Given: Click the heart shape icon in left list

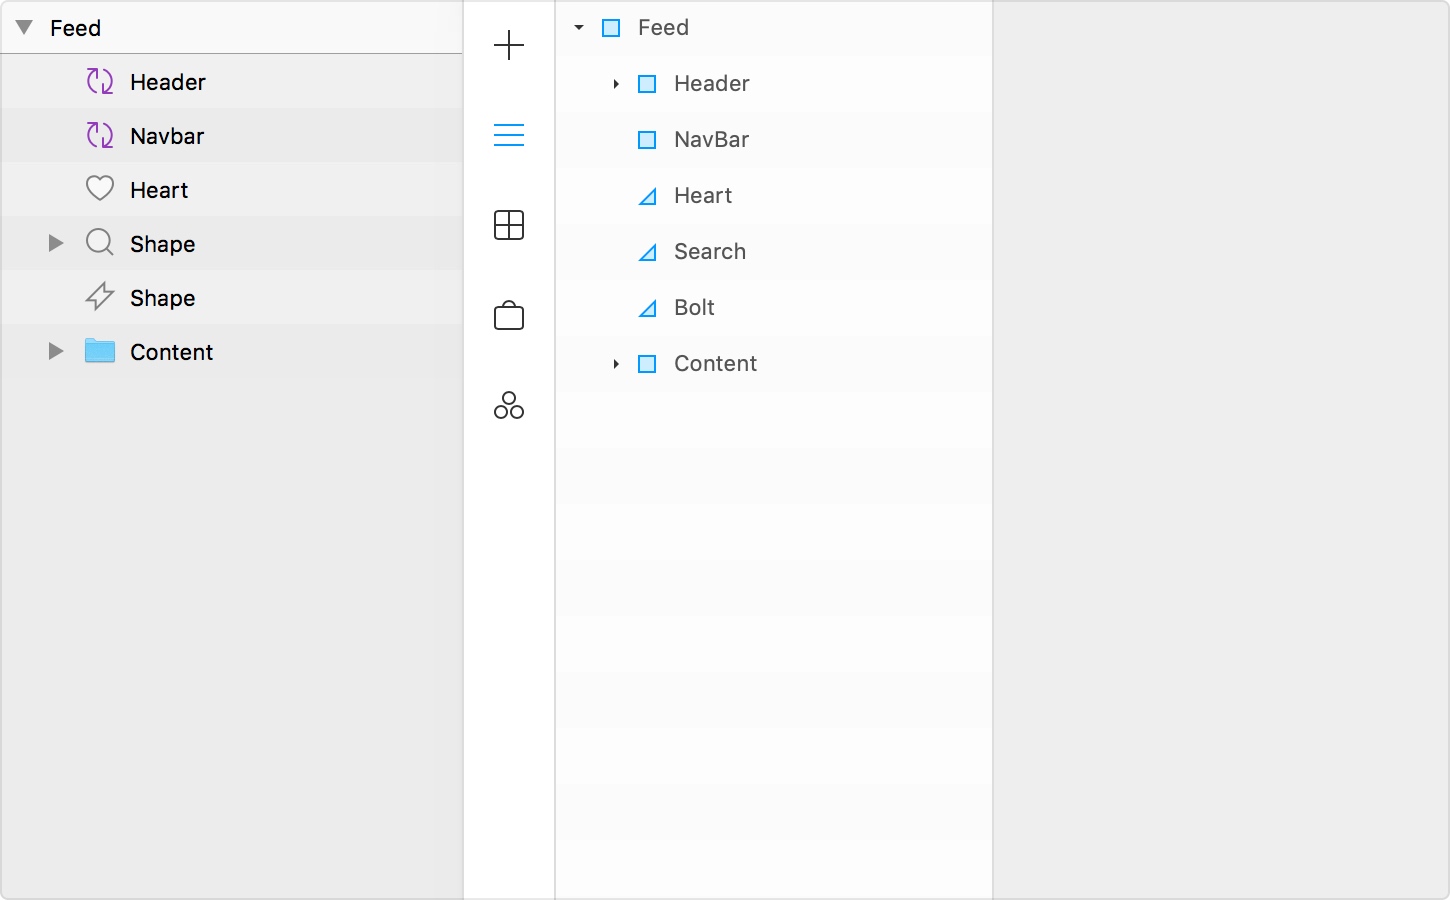Looking at the screenshot, I should [100, 189].
